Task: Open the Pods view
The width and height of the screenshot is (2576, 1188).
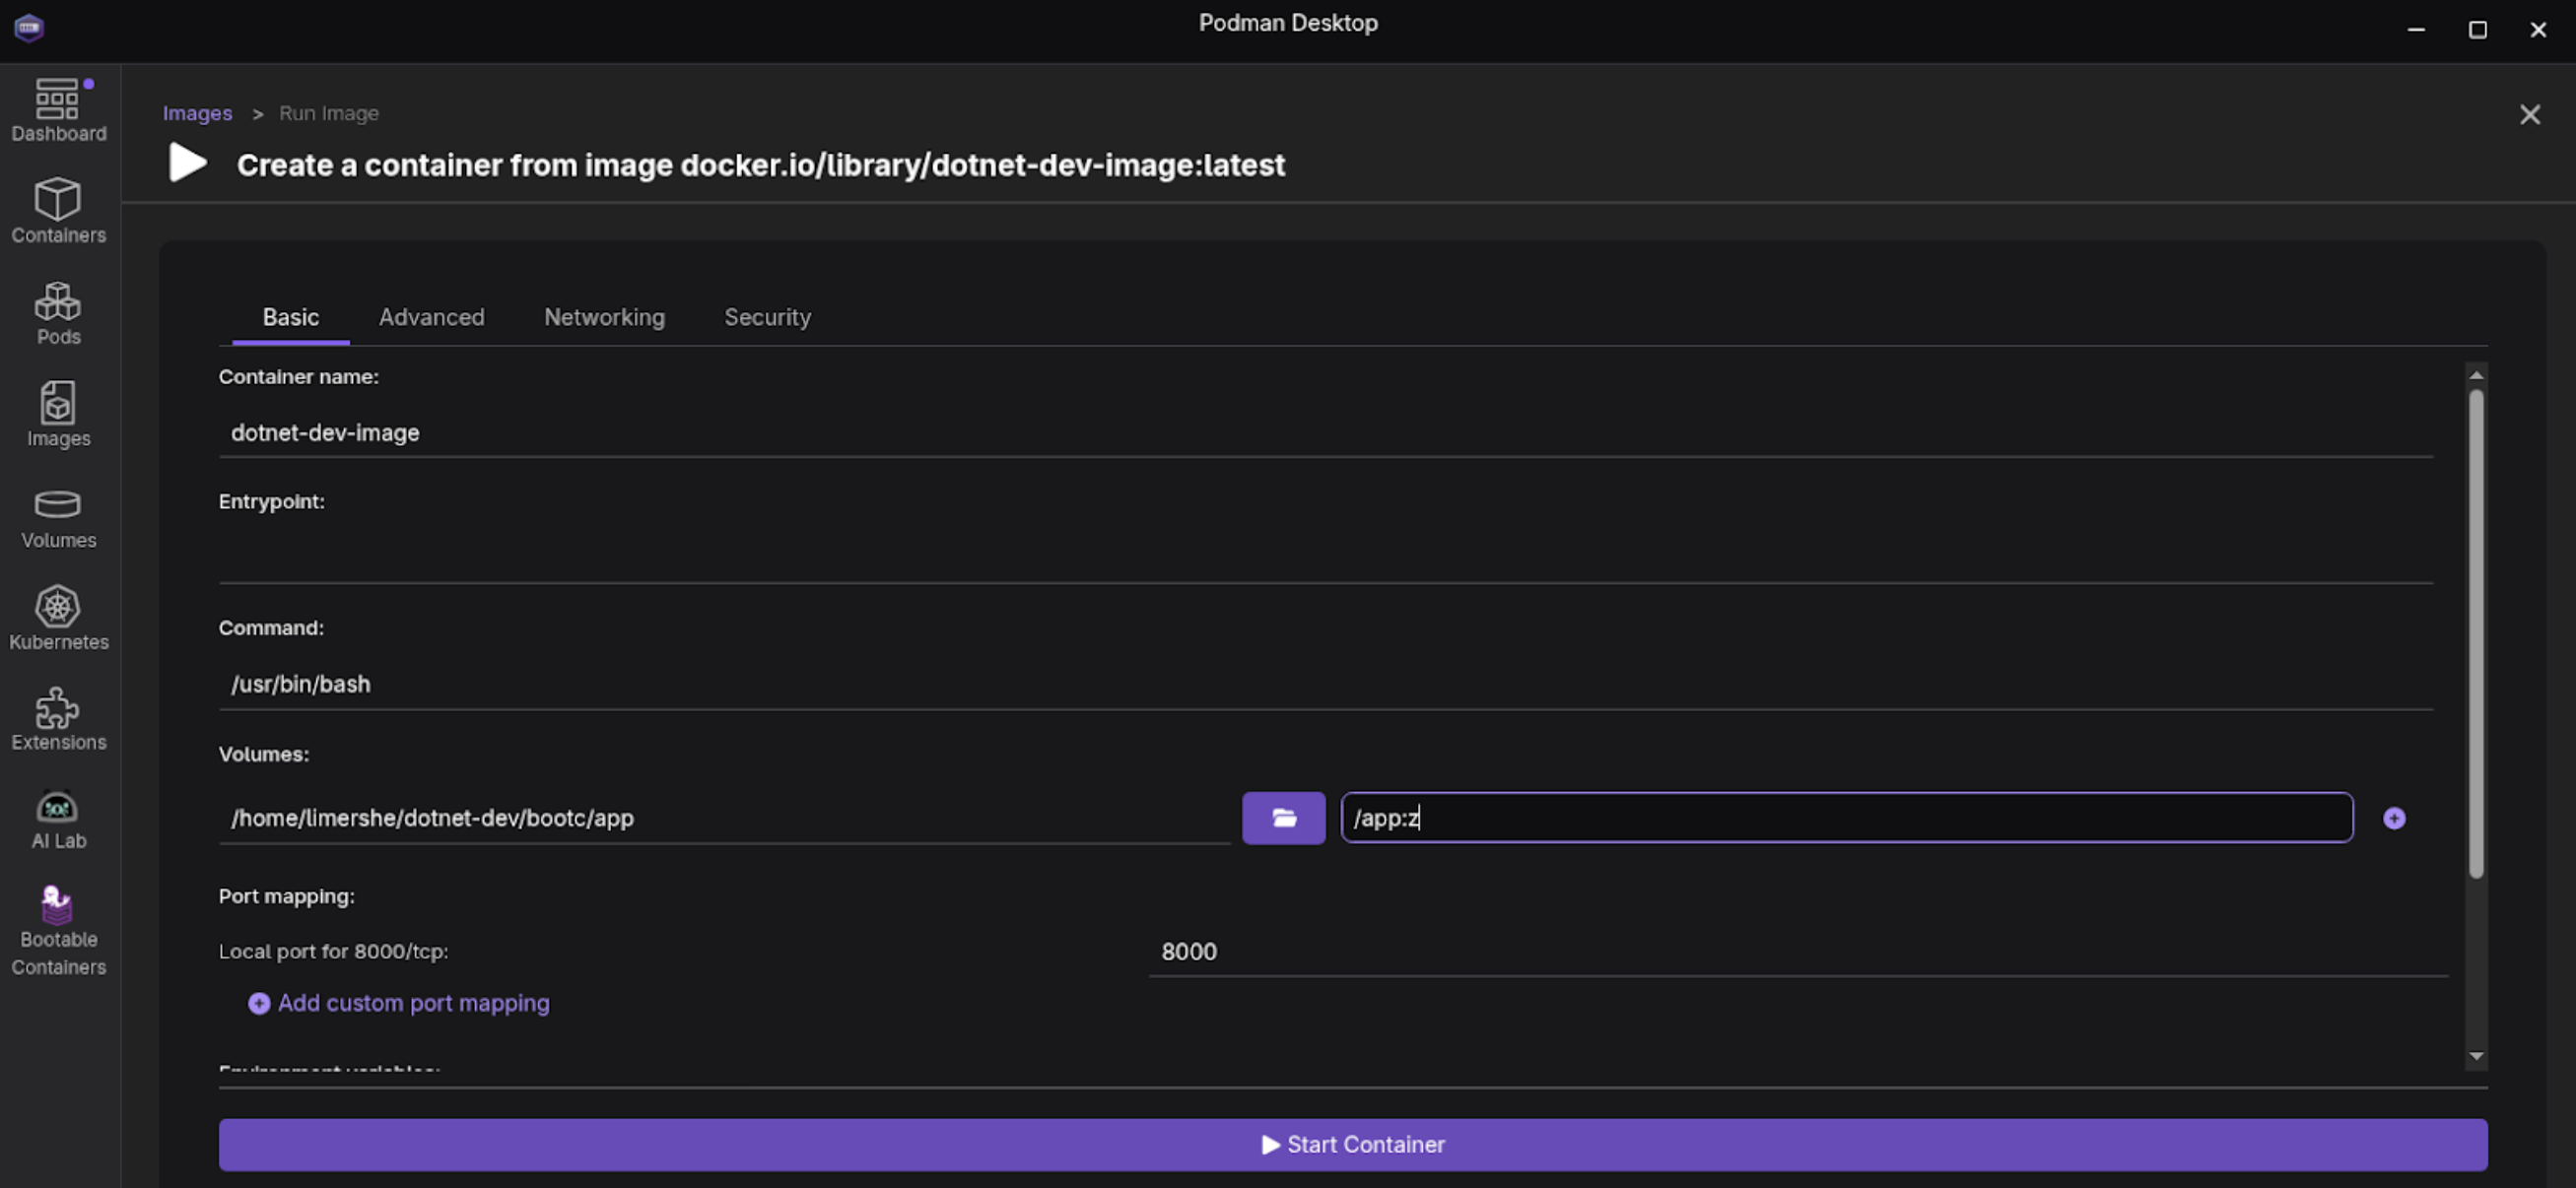Action: [58, 313]
